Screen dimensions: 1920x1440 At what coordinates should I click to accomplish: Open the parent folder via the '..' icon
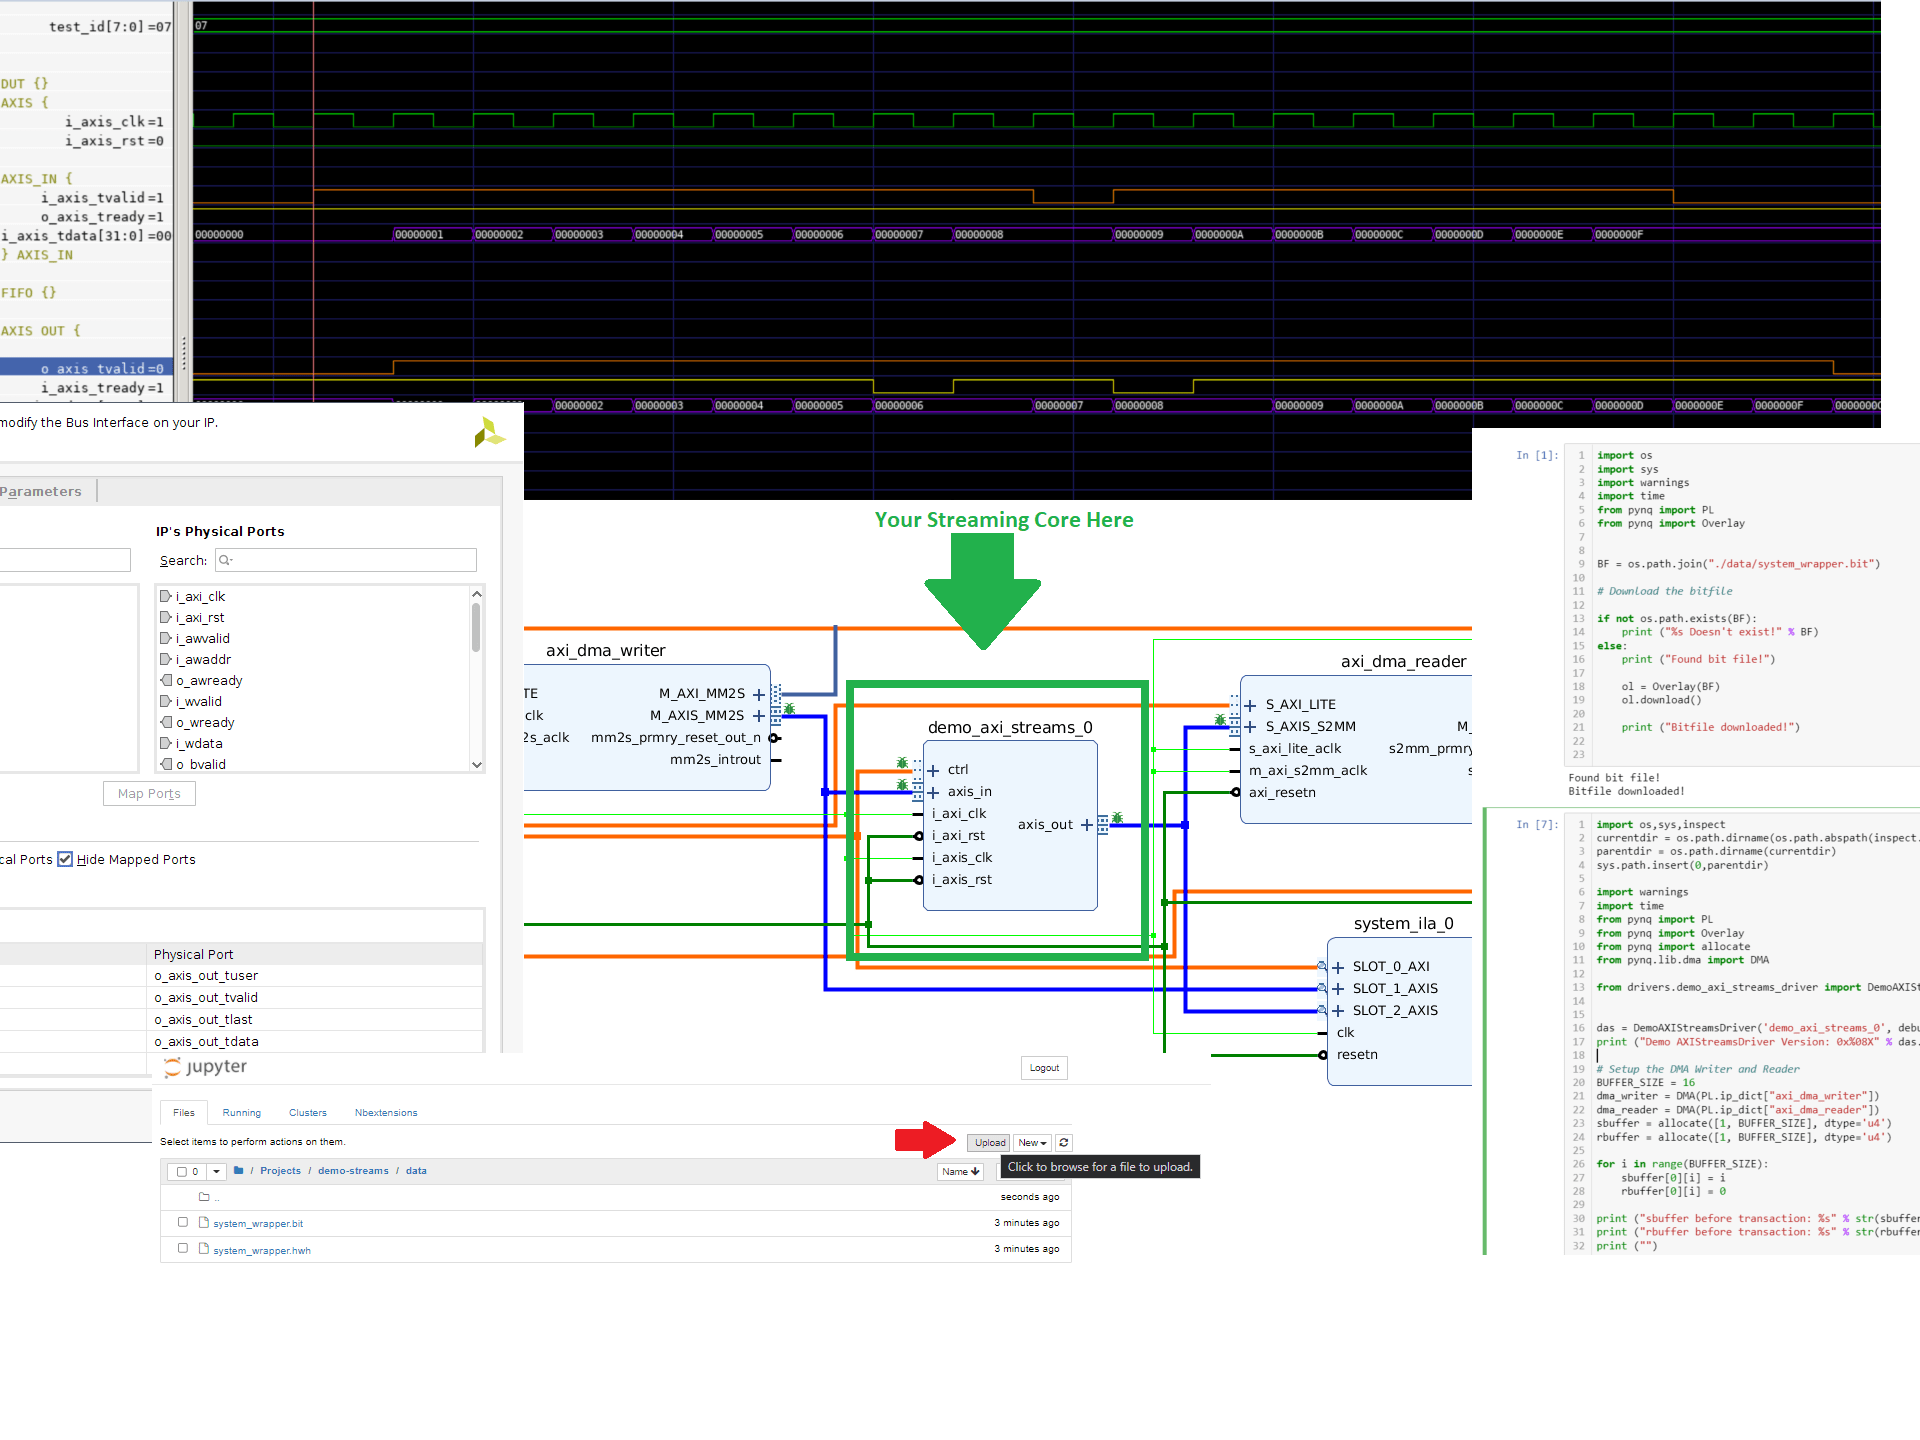pyautogui.click(x=205, y=1196)
